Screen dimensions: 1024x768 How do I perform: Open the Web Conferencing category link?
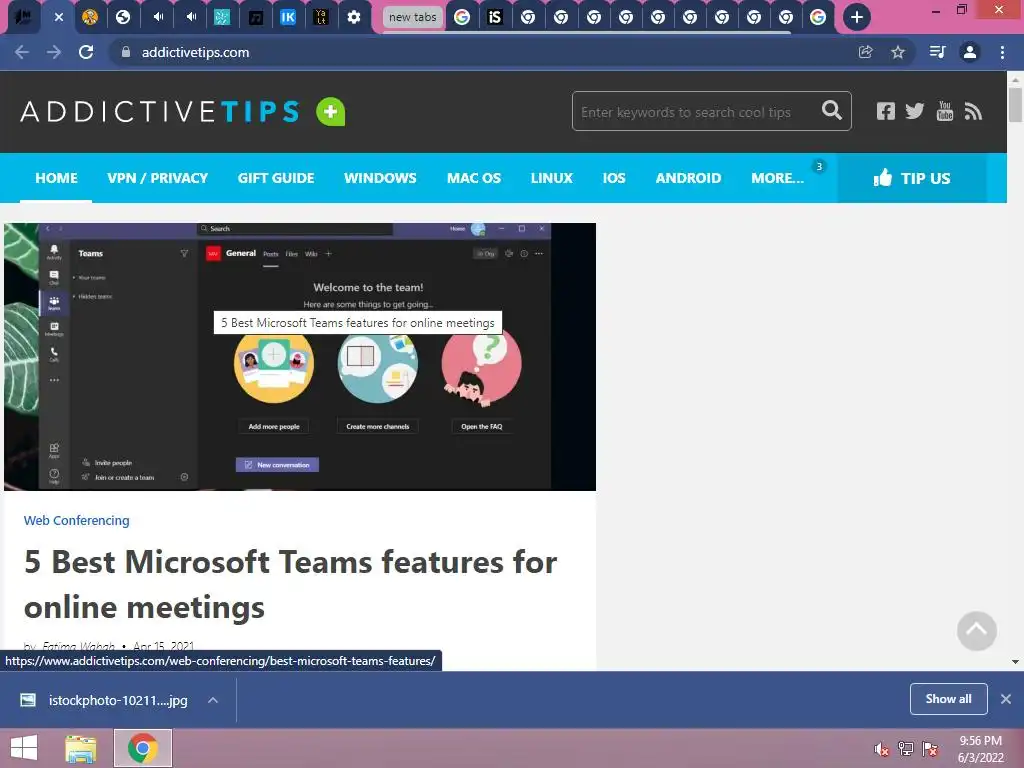pyautogui.click(x=76, y=520)
